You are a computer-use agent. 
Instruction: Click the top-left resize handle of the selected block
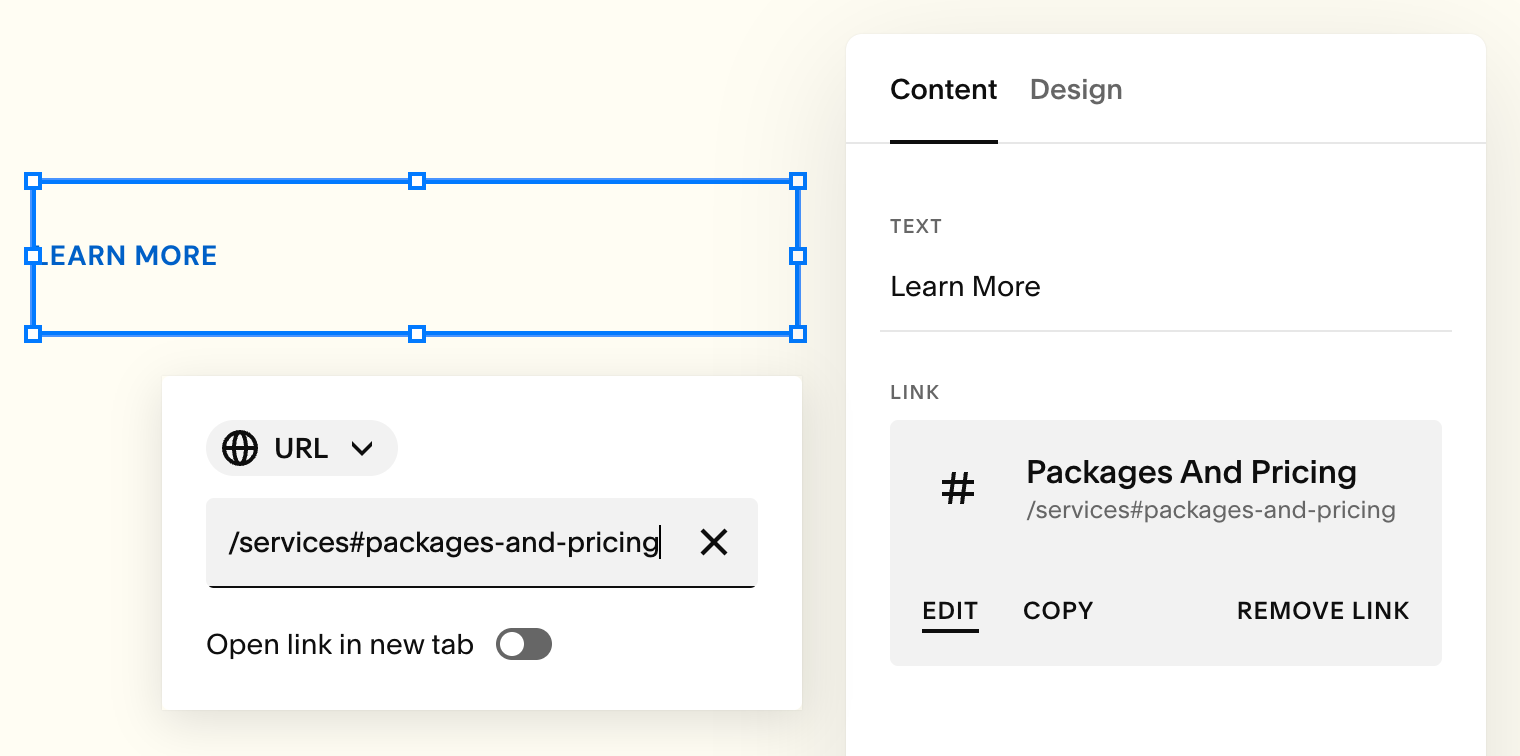point(33,181)
